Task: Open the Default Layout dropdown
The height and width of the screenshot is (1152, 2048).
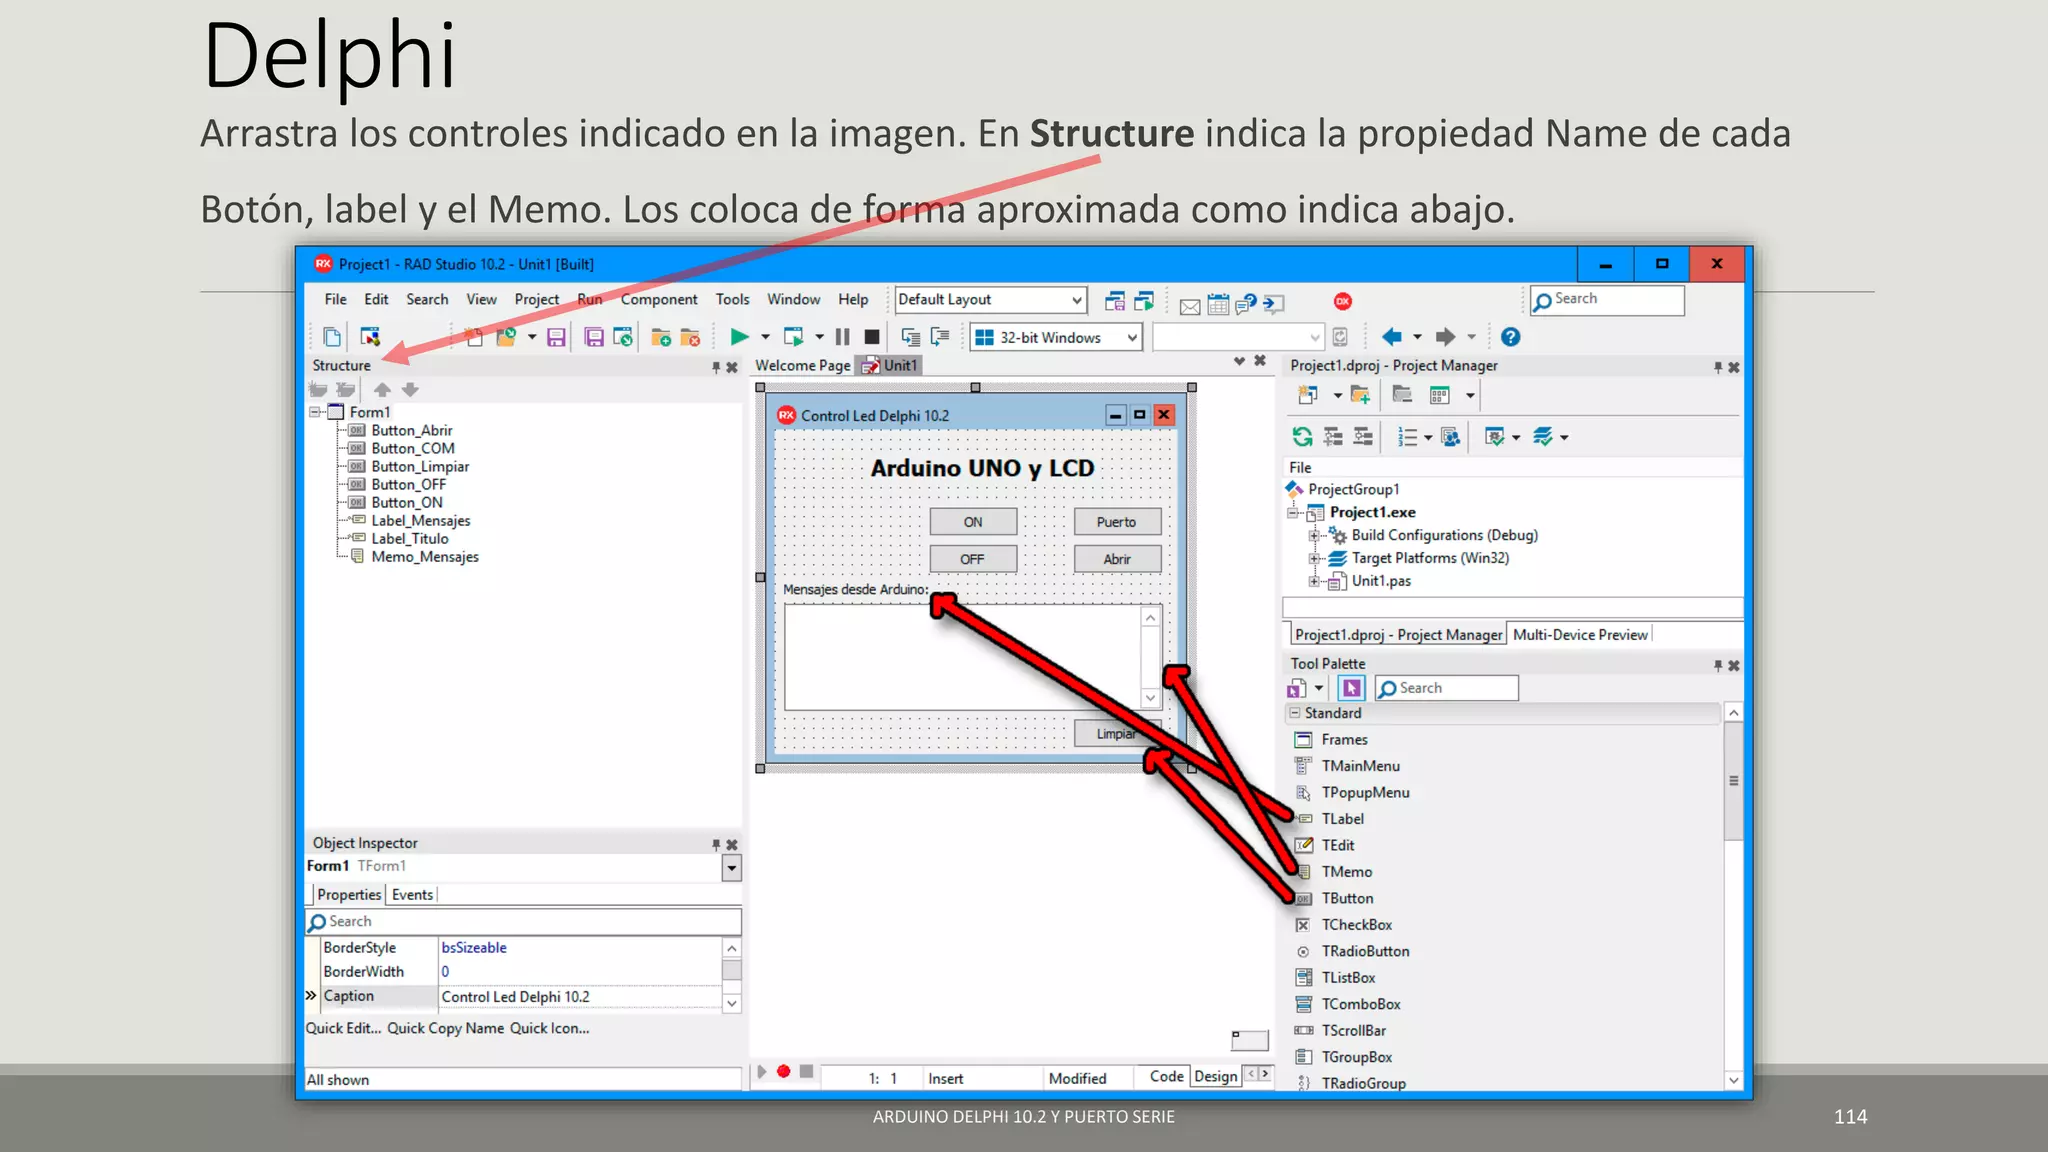Action: 1076,300
